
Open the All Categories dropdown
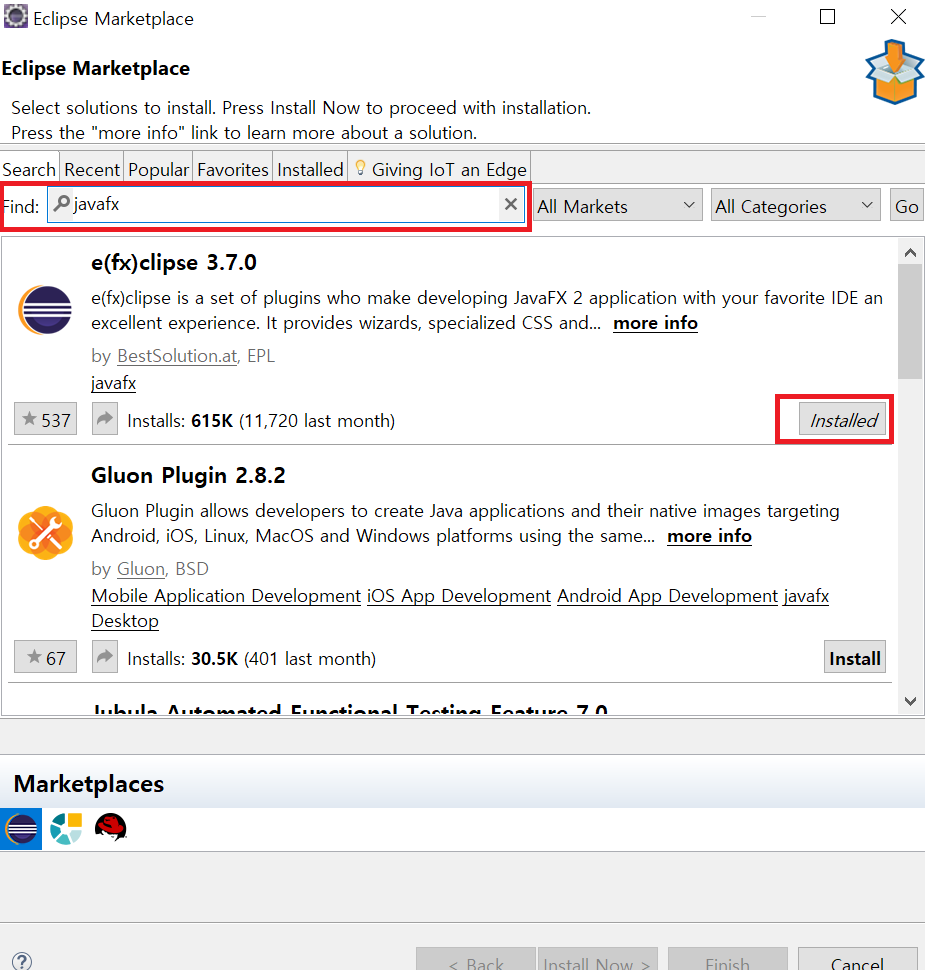[795, 205]
